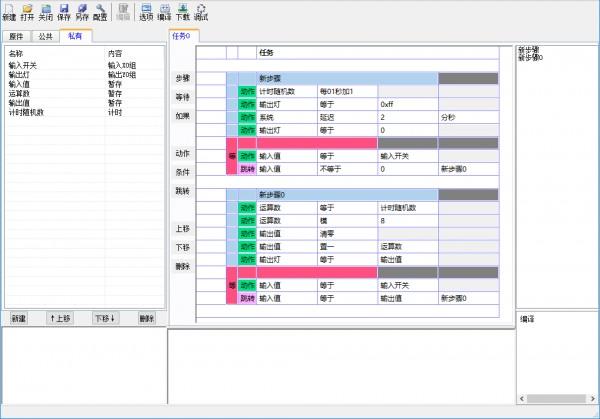This screenshot has width=600, height=419.
Task: Click the 动作 side button
Action: 183,153
